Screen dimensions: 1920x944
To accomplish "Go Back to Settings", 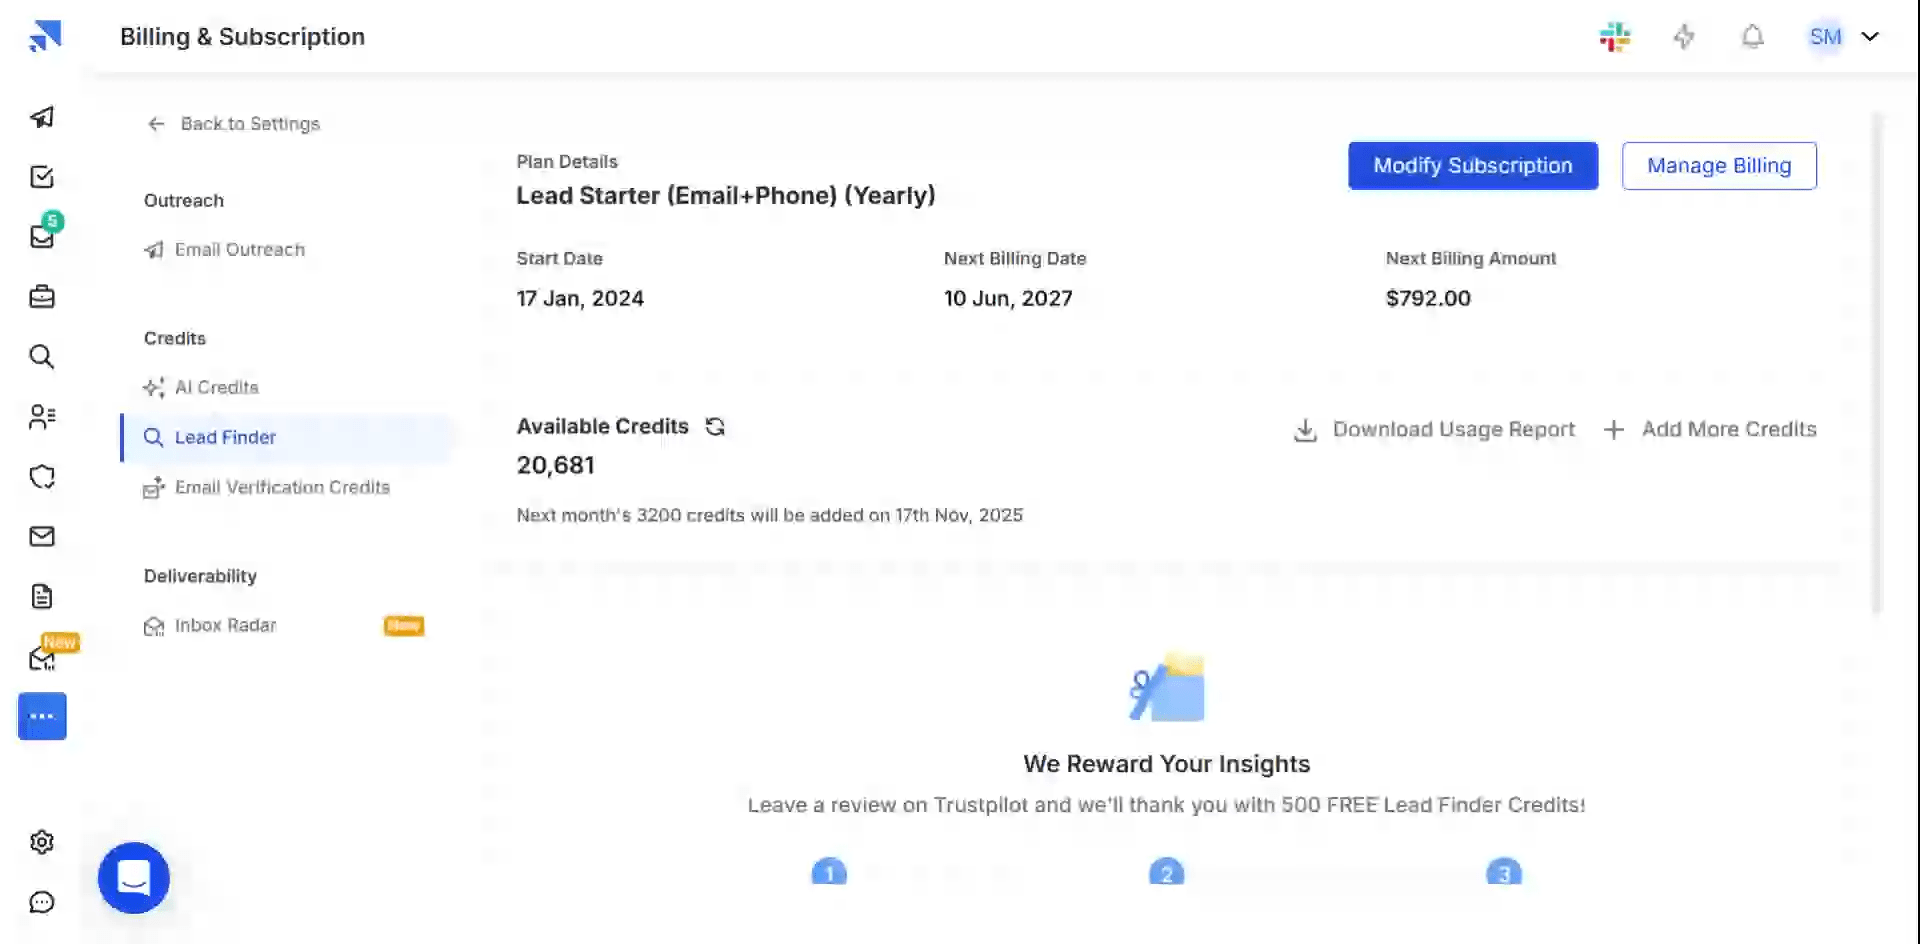I will coord(234,124).
